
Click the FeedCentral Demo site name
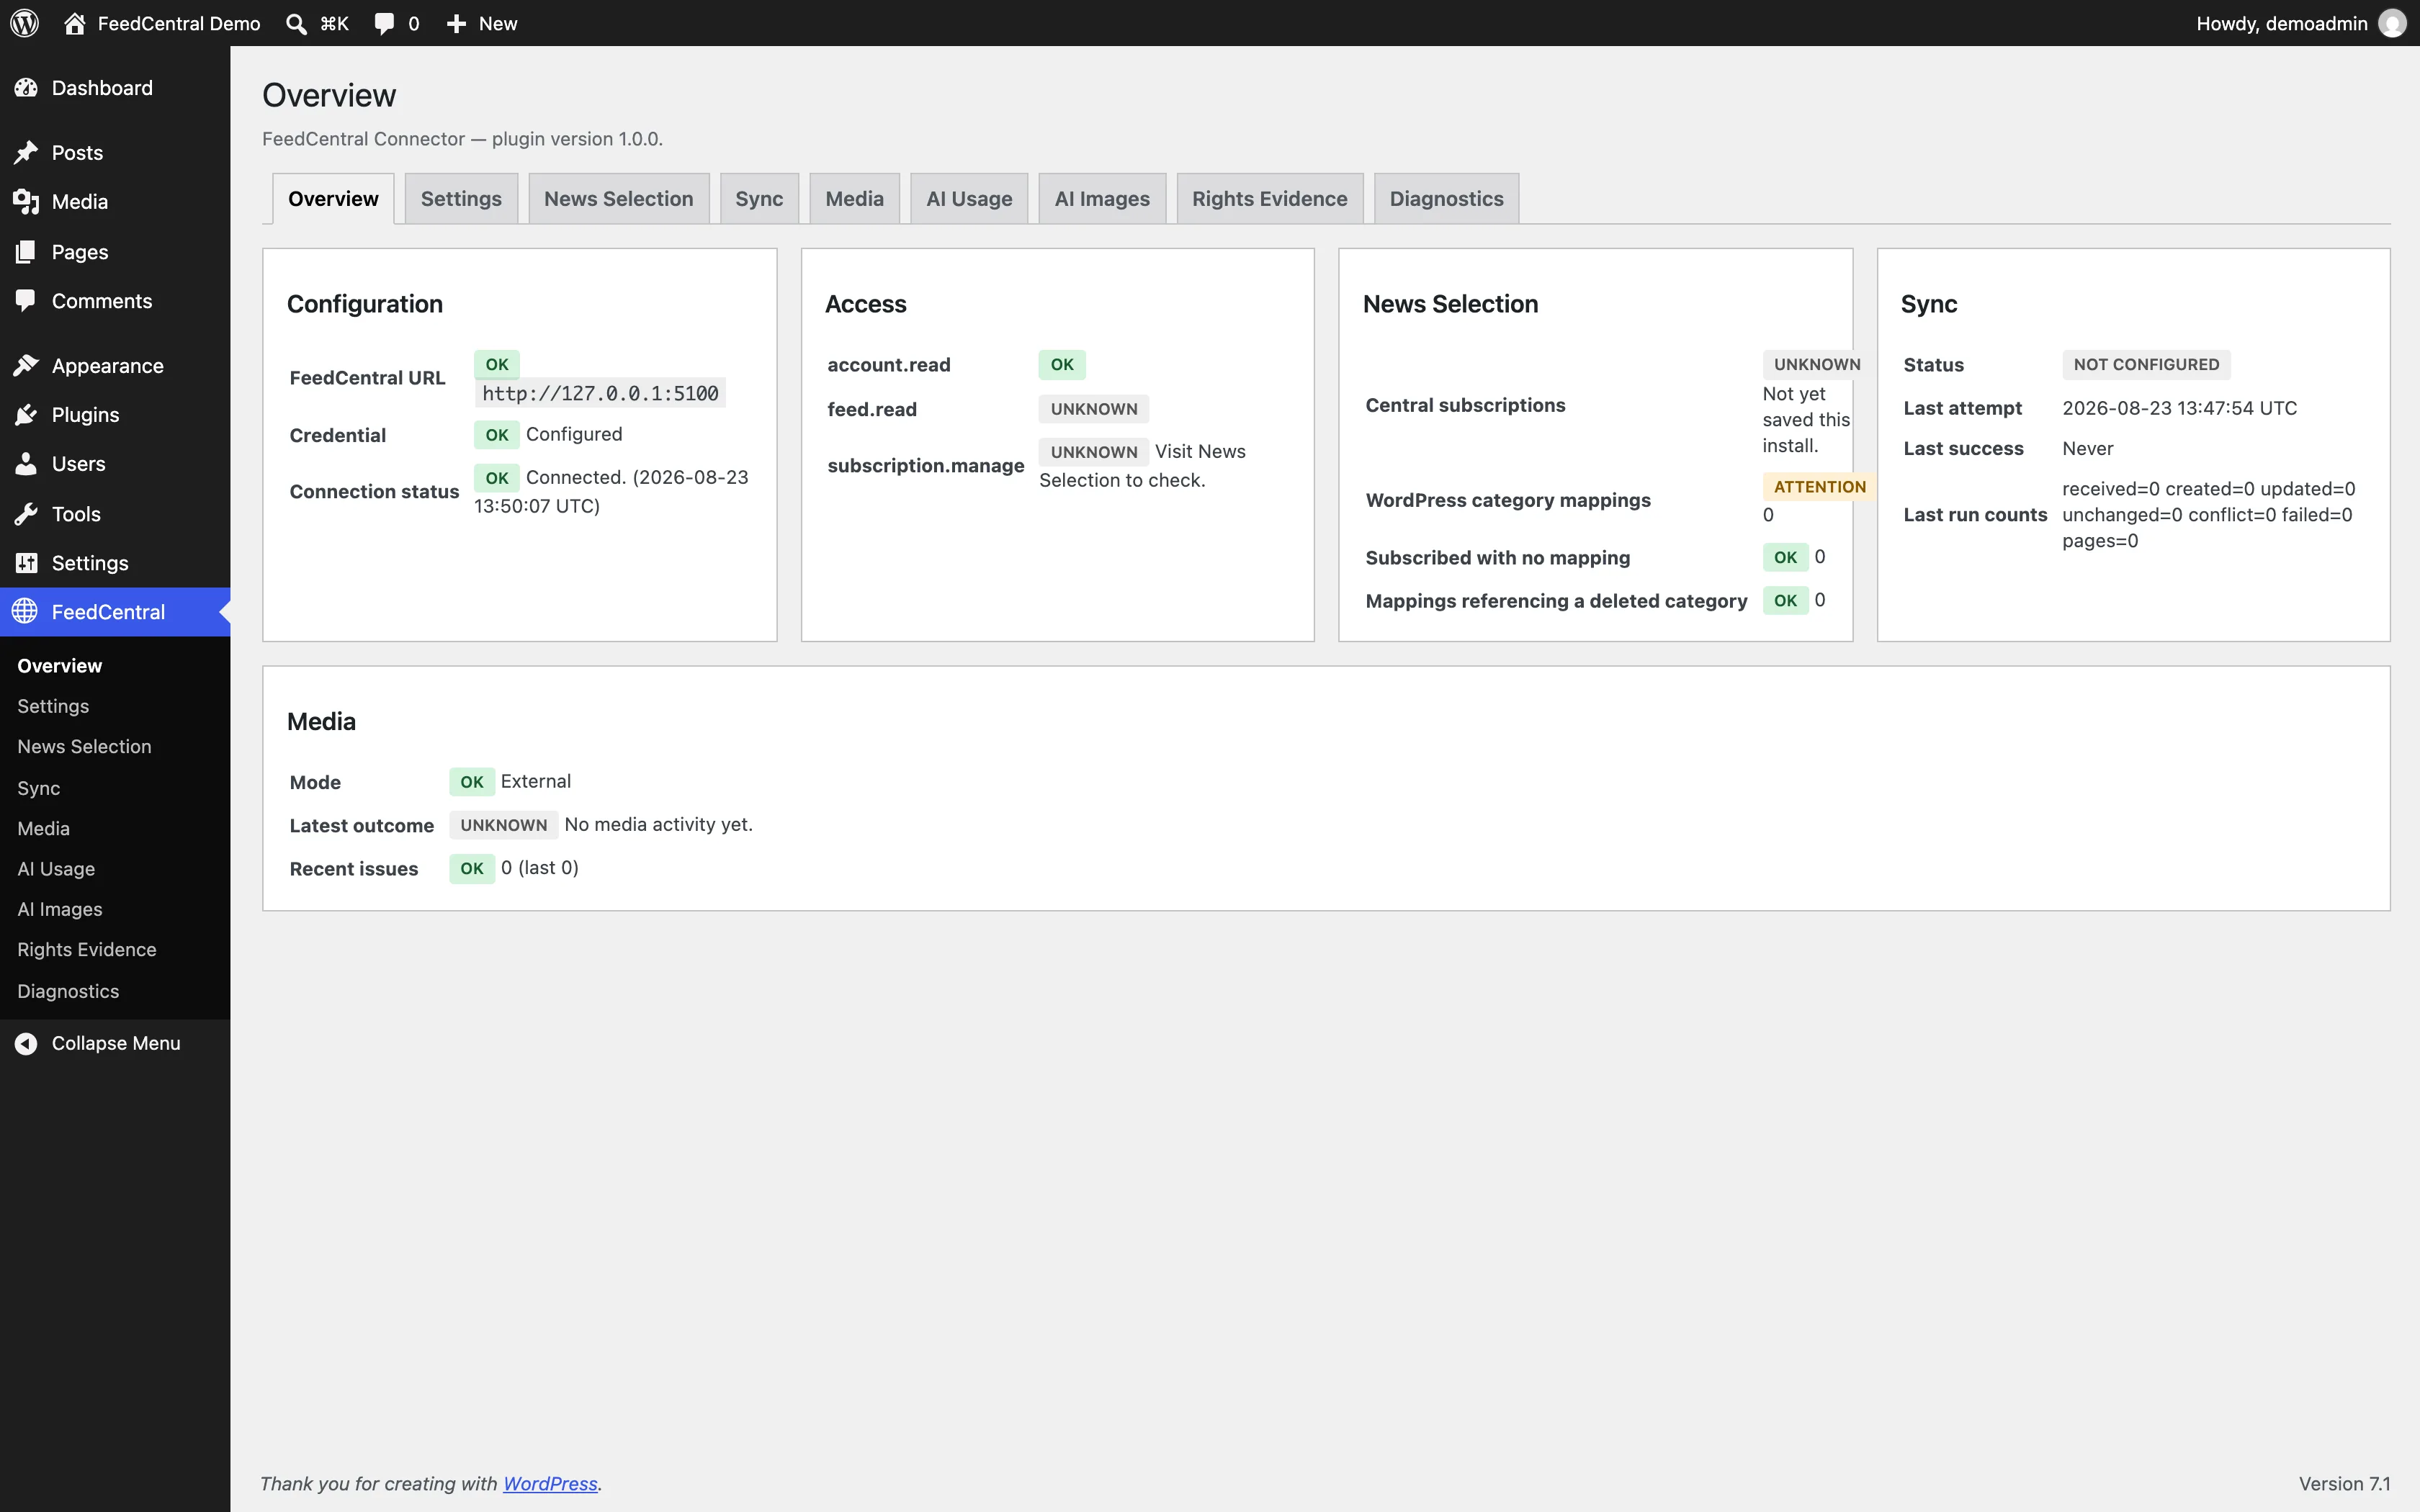[179, 23]
